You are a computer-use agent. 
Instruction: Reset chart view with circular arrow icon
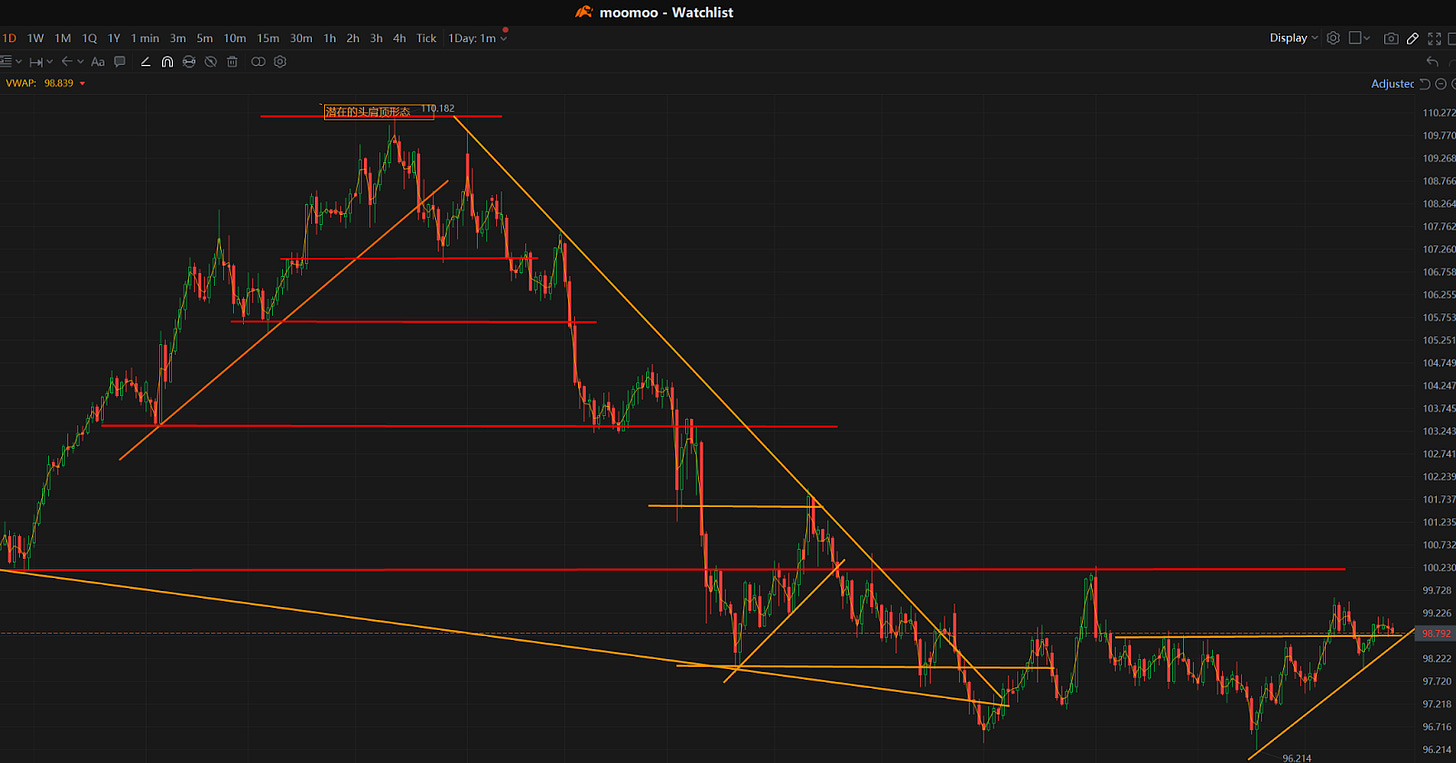1424,84
